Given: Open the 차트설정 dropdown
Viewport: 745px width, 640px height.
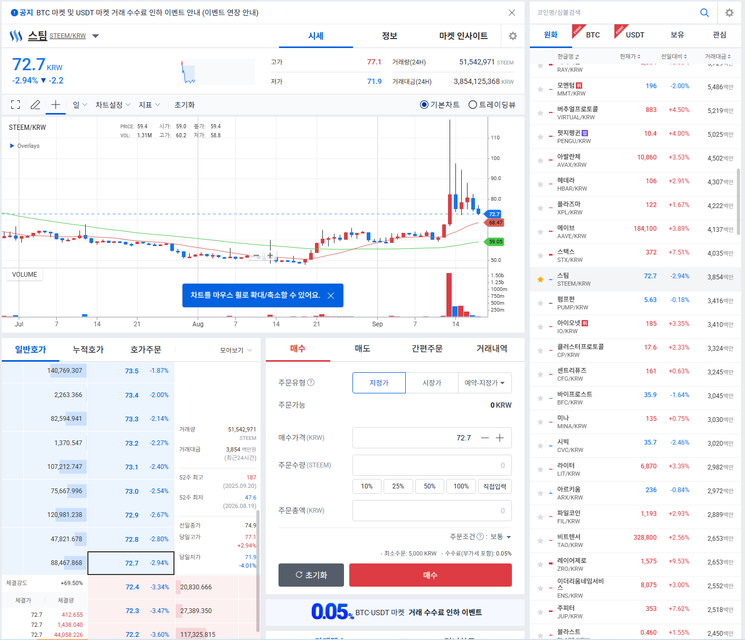Looking at the screenshot, I should click(x=113, y=105).
